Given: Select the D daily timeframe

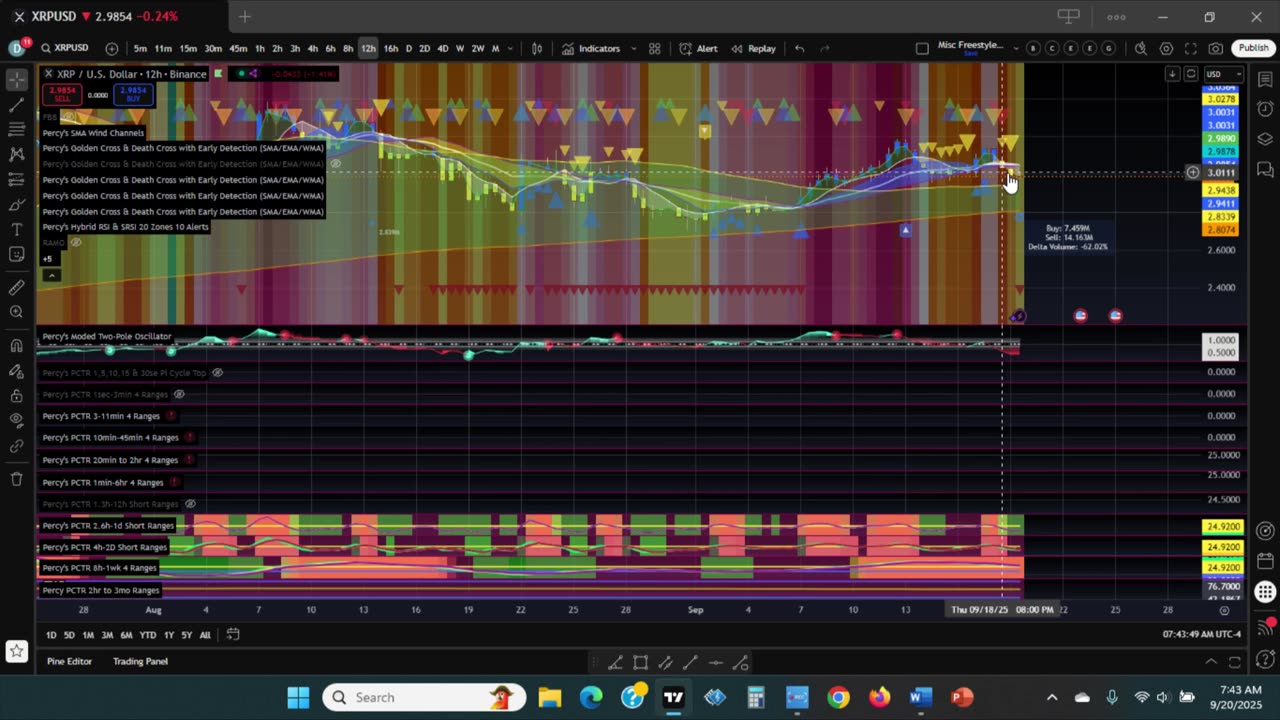Looking at the screenshot, I should [408, 48].
